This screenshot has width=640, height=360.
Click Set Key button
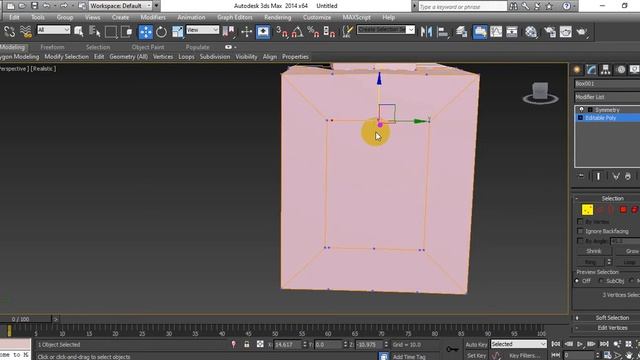tap(476, 356)
